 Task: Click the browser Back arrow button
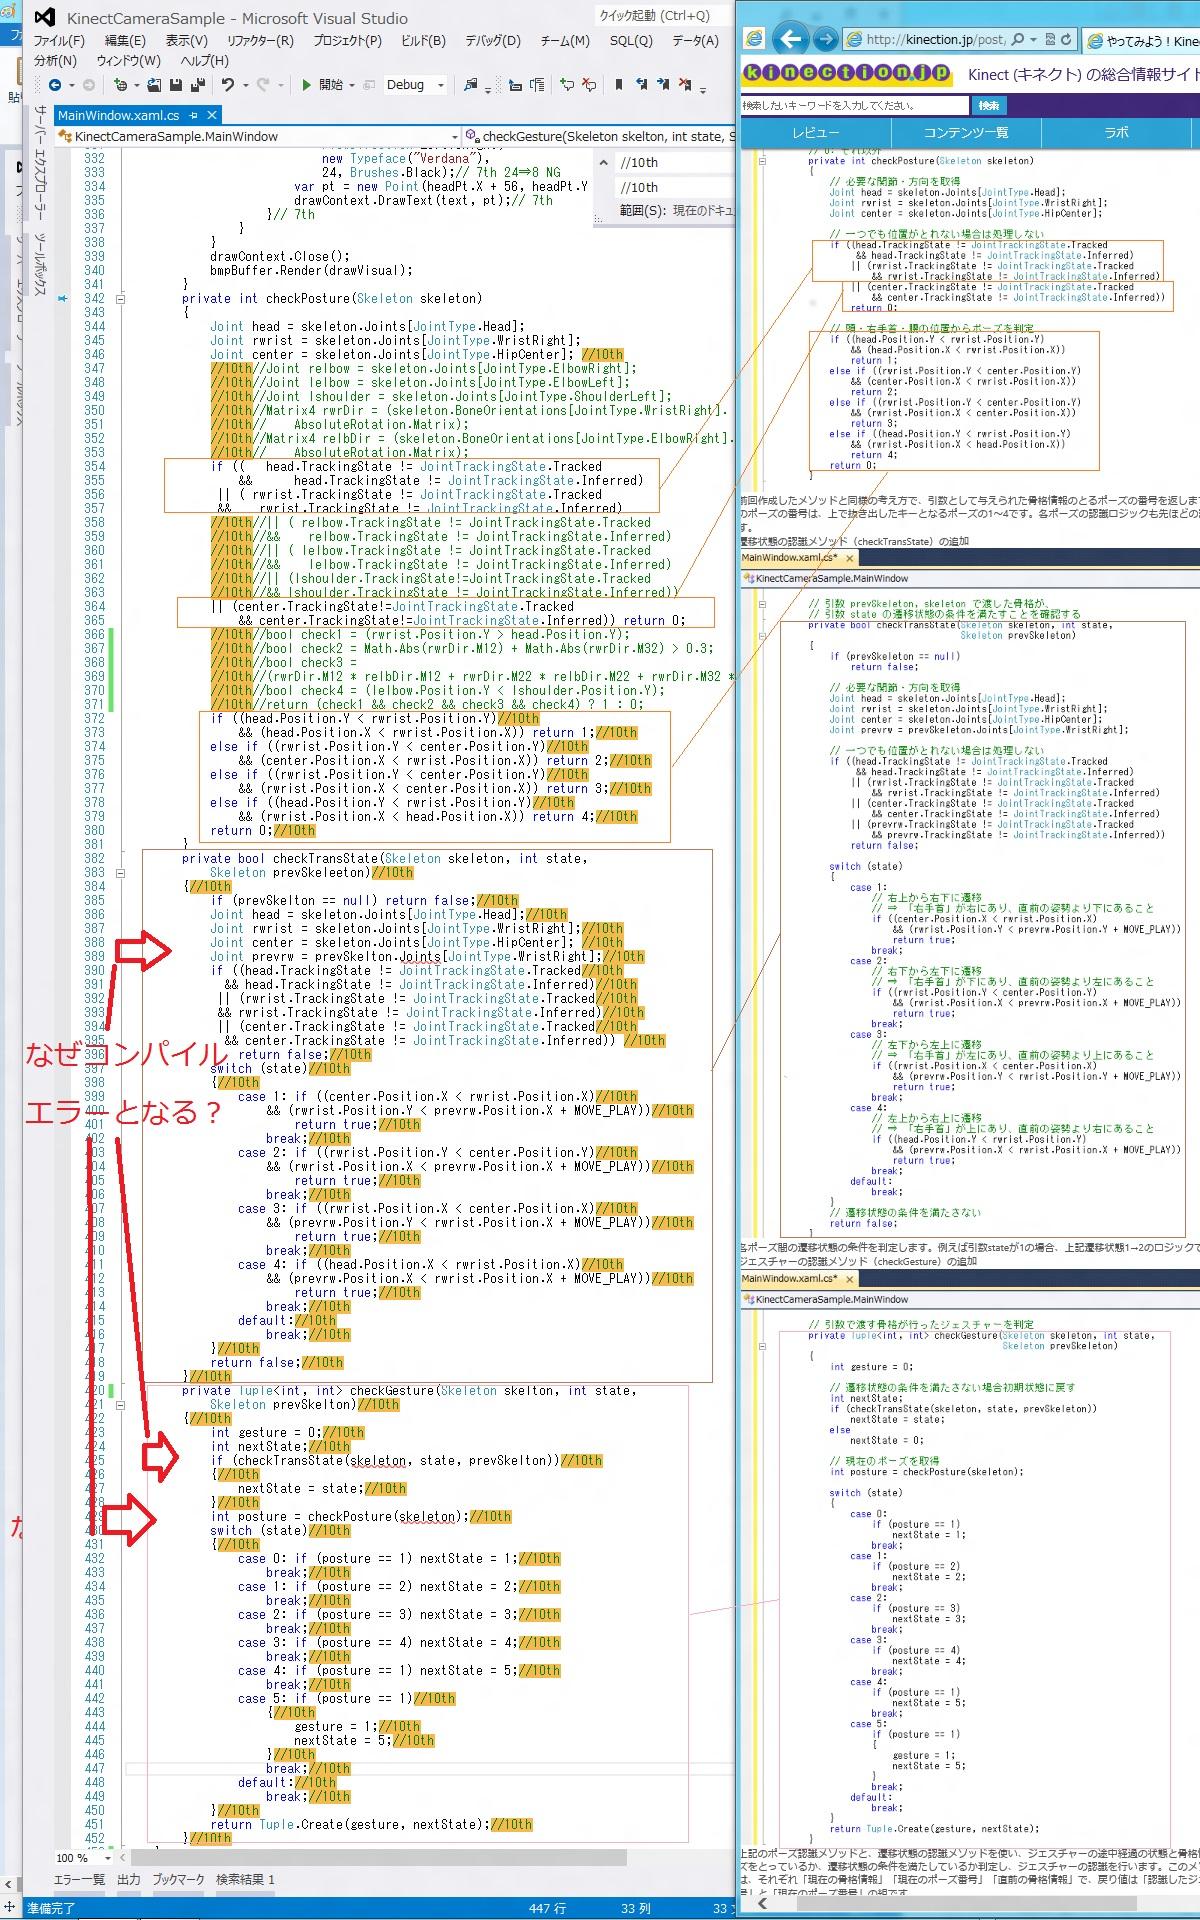point(790,39)
